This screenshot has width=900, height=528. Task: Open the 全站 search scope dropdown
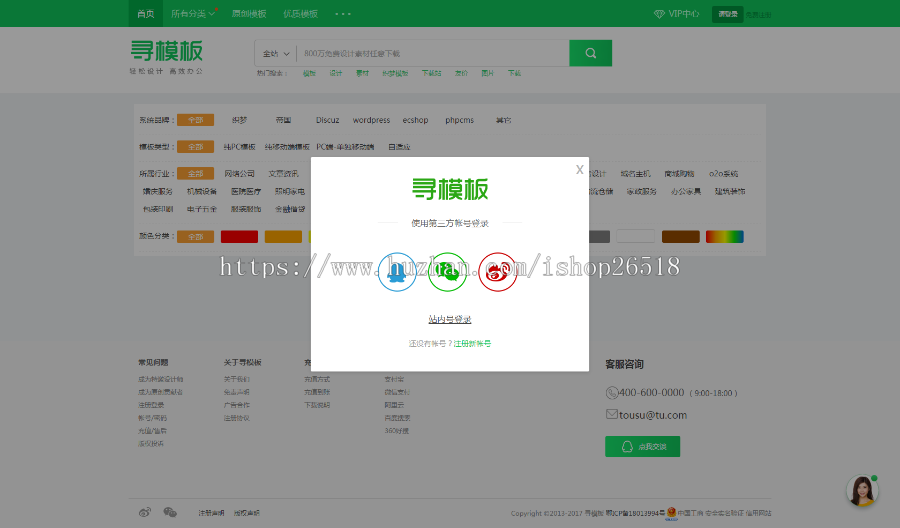(x=276, y=53)
